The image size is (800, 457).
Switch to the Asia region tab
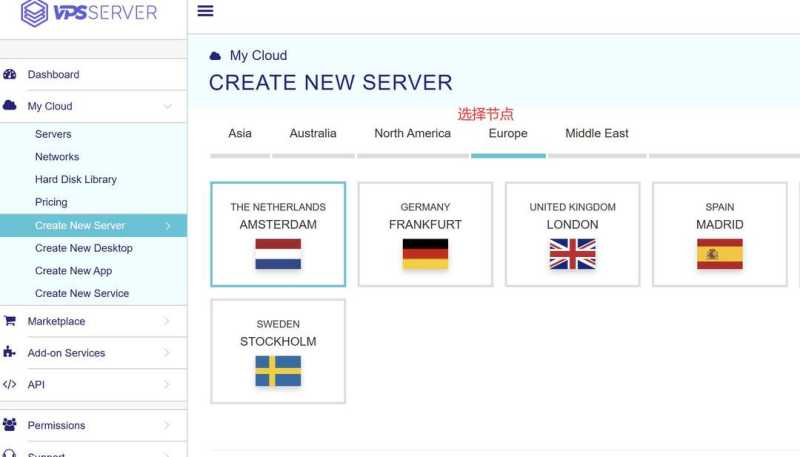240,133
